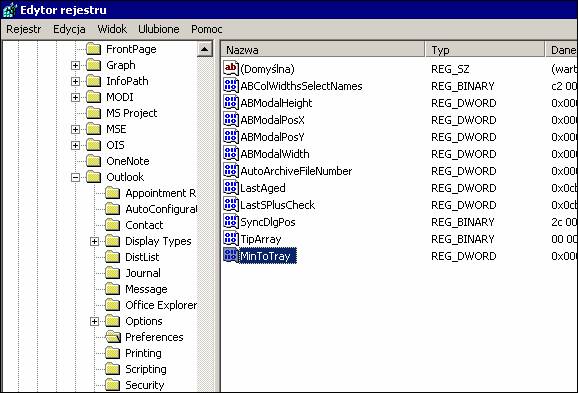Viewport: 578px width, 393px height.
Task: Click the ABColWidthsSelectNames binary icon
Action: 231,86
